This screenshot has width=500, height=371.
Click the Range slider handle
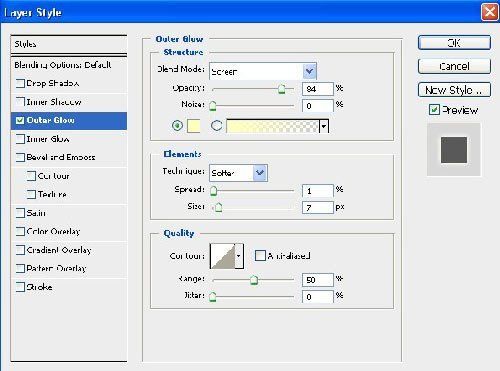point(254,280)
